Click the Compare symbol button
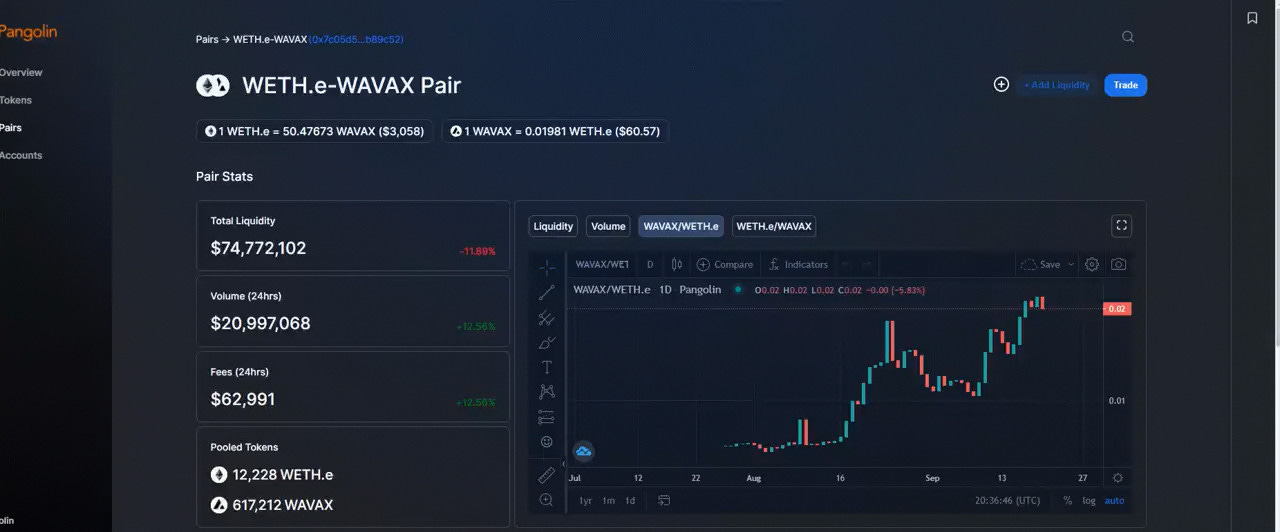 pyautogui.click(x=725, y=265)
